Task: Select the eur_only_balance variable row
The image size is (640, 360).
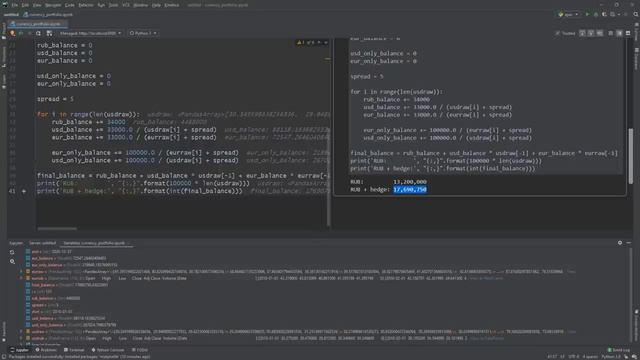Action: (71, 265)
